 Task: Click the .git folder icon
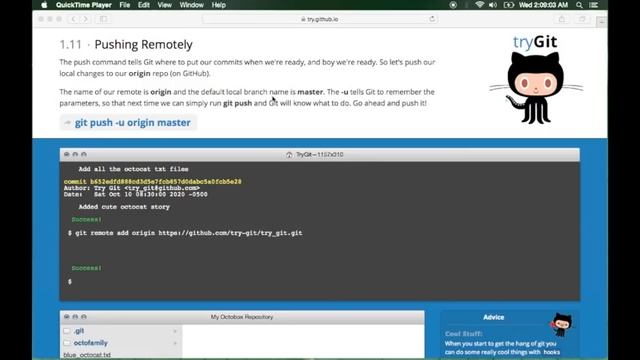pos(67,331)
